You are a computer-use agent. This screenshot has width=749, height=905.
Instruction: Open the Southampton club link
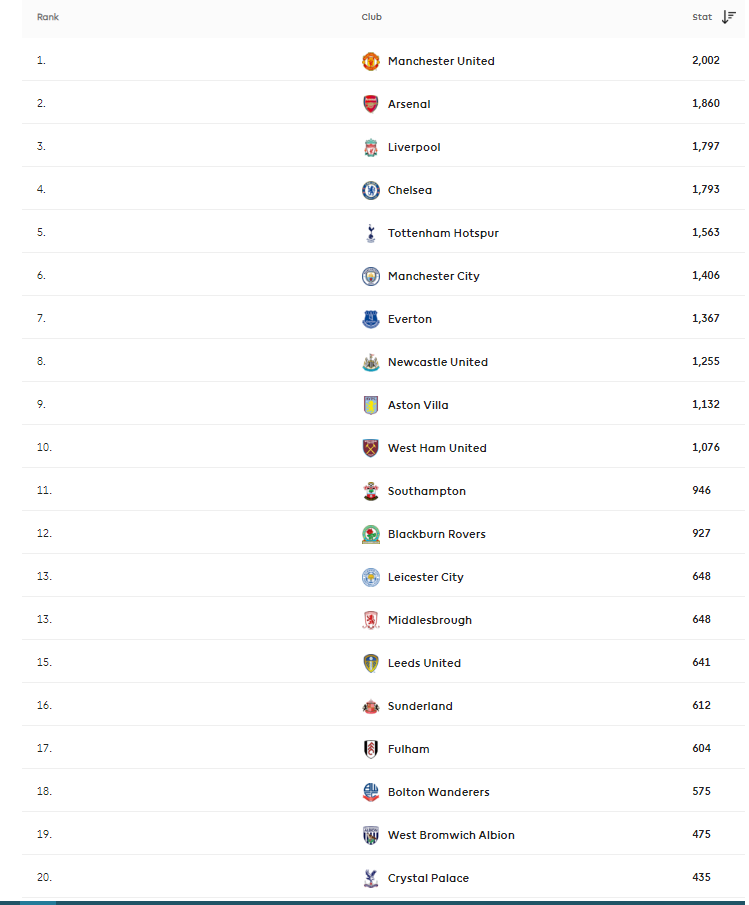tap(426, 491)
